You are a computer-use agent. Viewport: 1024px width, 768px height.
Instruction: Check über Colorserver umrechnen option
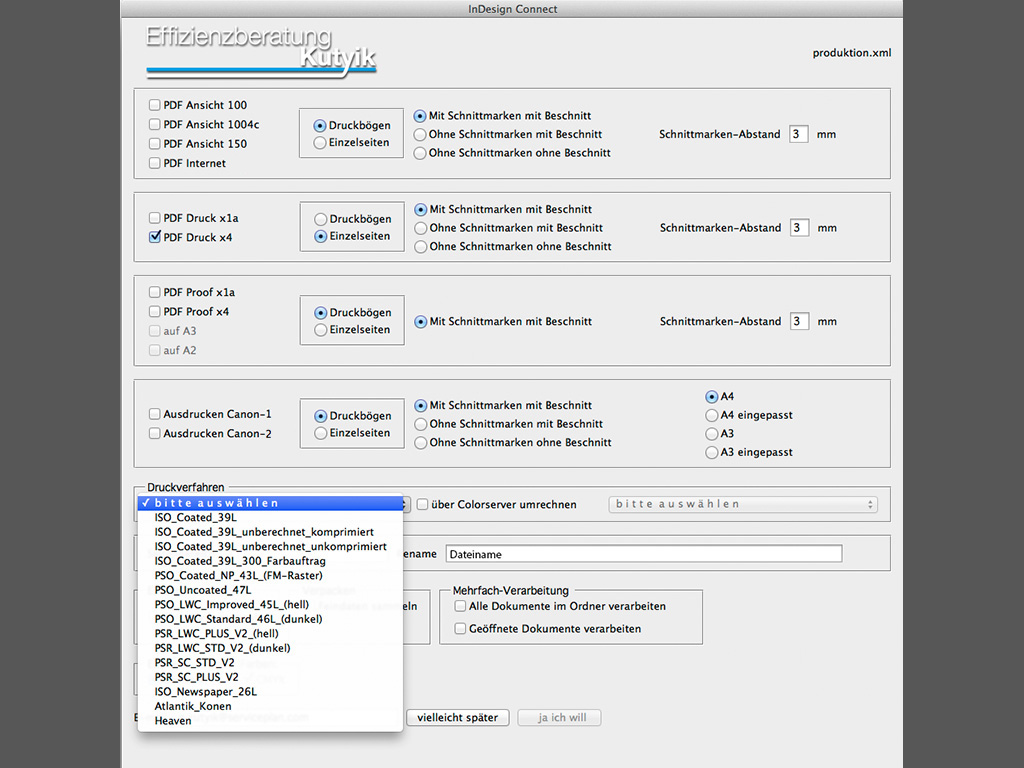[422, 504]
